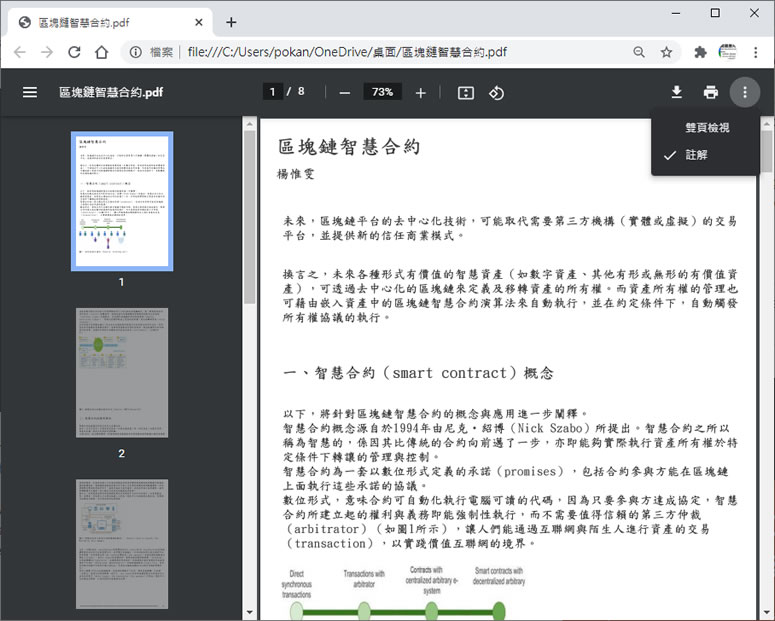Open the Chrome extensions puzzle icon
Image resolution: width=775 pixels, height=621 pixels.
(x=700, y=52)
